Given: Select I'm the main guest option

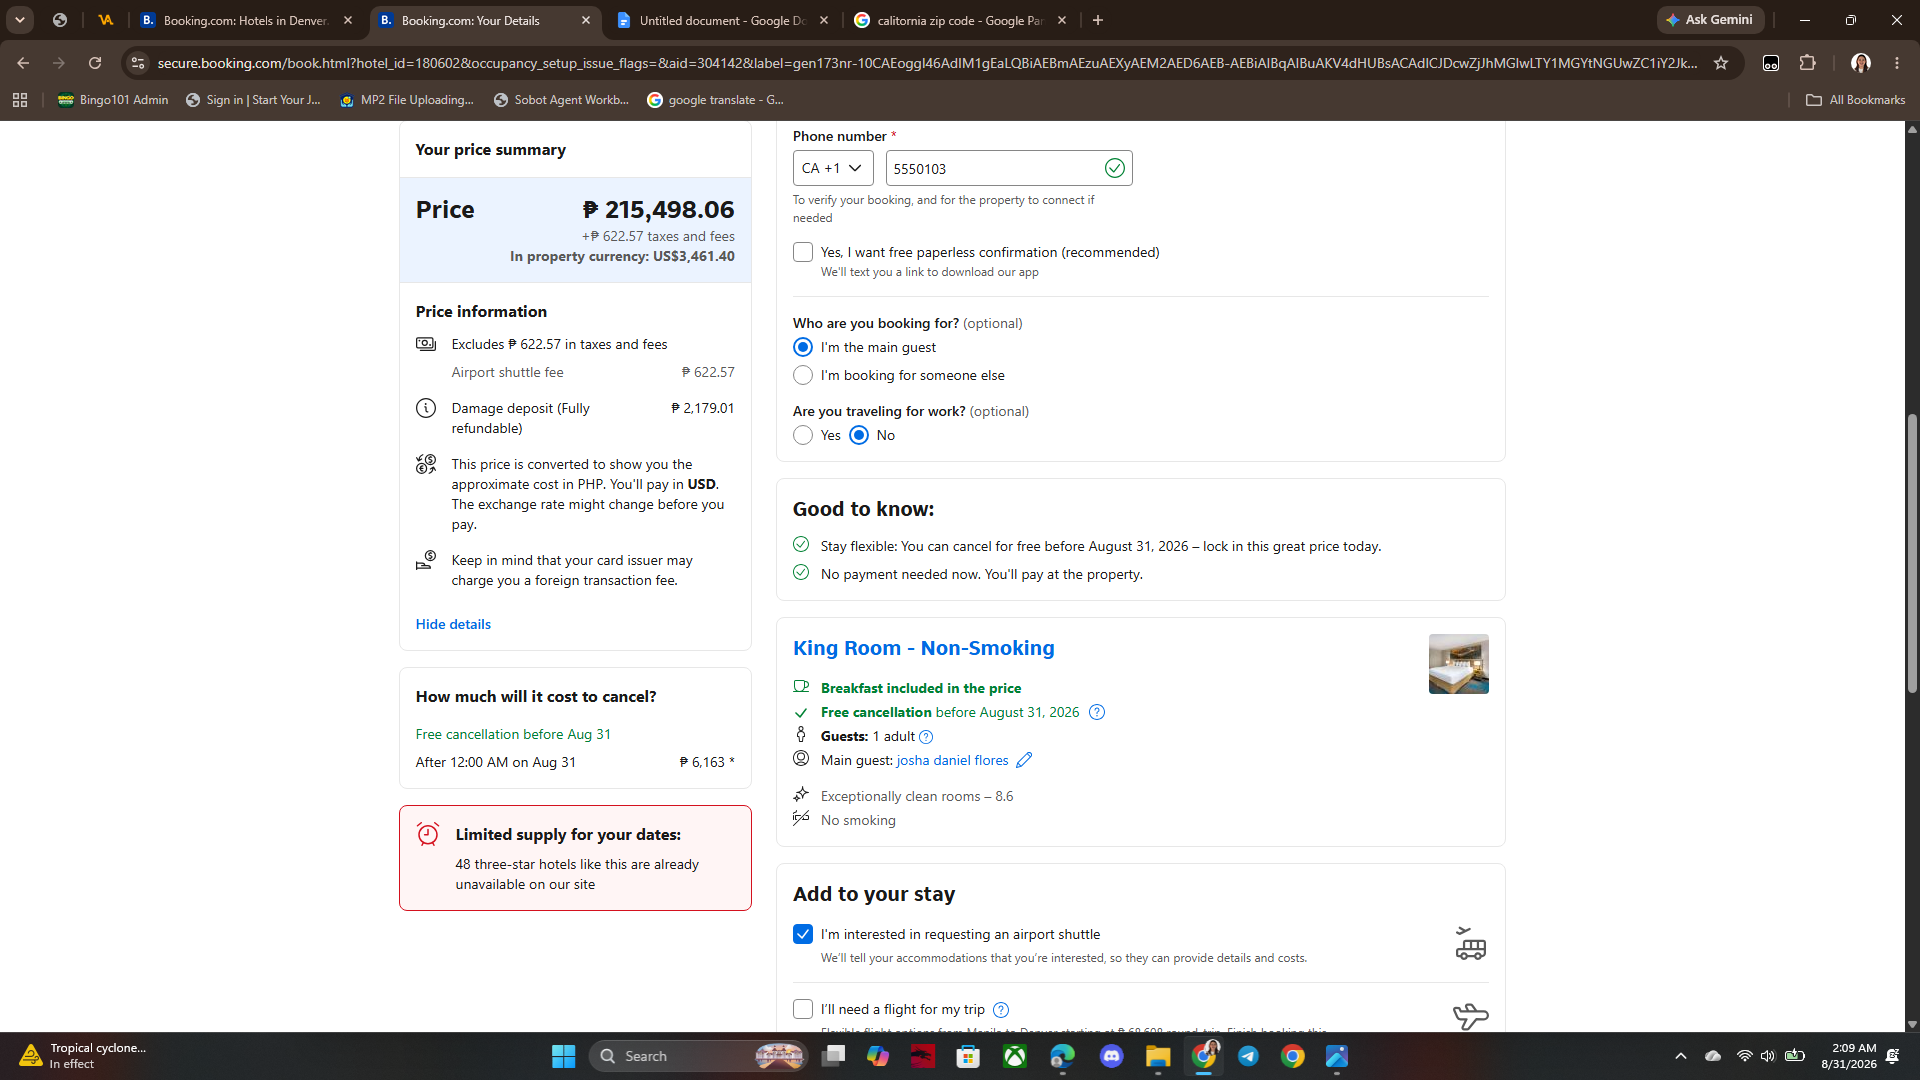Looking at the screenshot, I should point(803,347).
